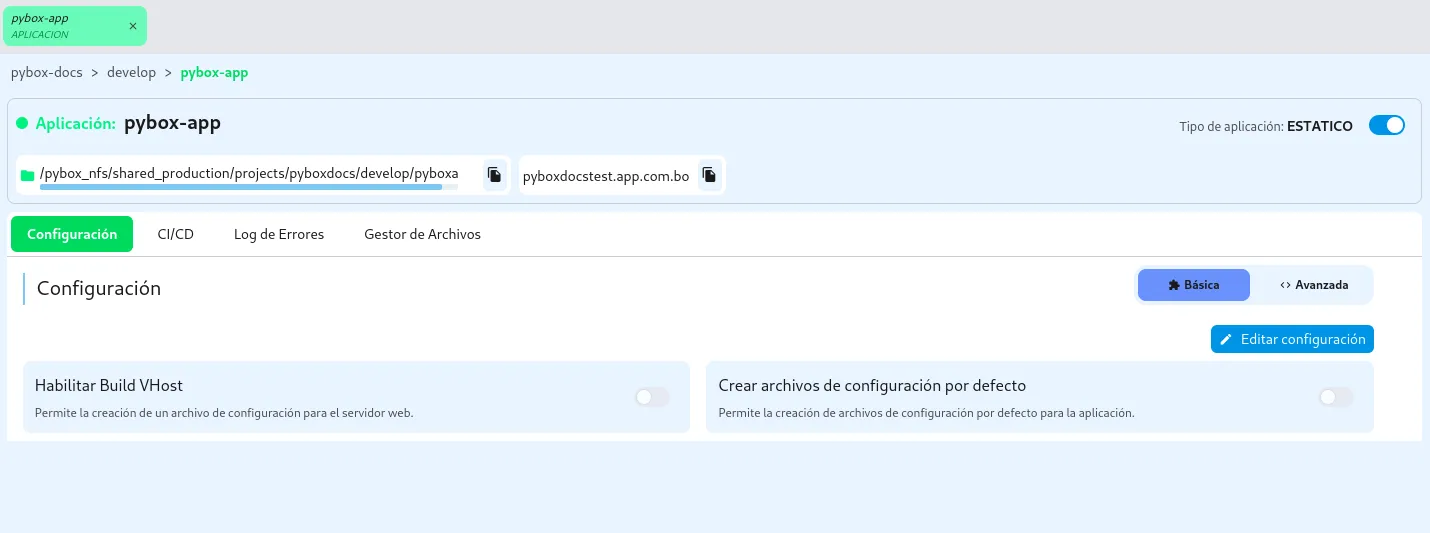Click the green application status dot
The height and width of the screenshot is (533, 1430).
[x=22, y=125]
